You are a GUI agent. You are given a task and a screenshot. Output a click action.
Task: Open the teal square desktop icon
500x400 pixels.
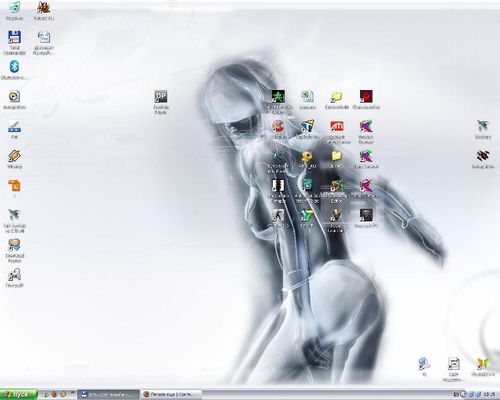tap(307, 184)
